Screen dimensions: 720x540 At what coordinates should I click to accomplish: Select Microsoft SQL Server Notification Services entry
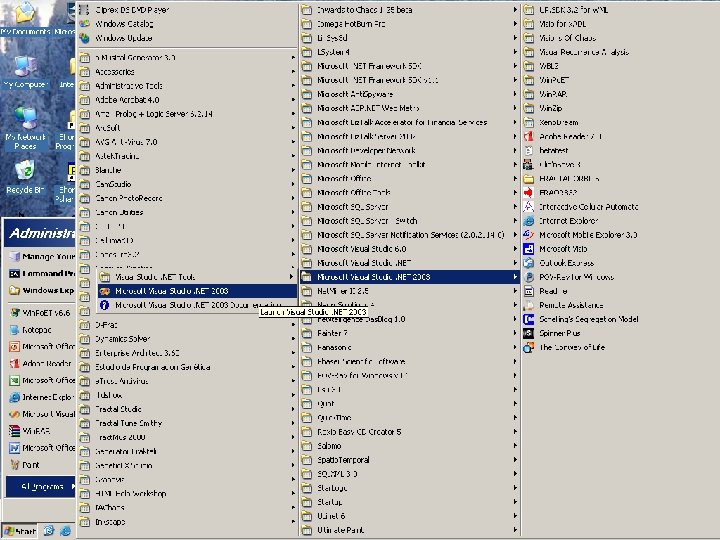click(409, 235)
